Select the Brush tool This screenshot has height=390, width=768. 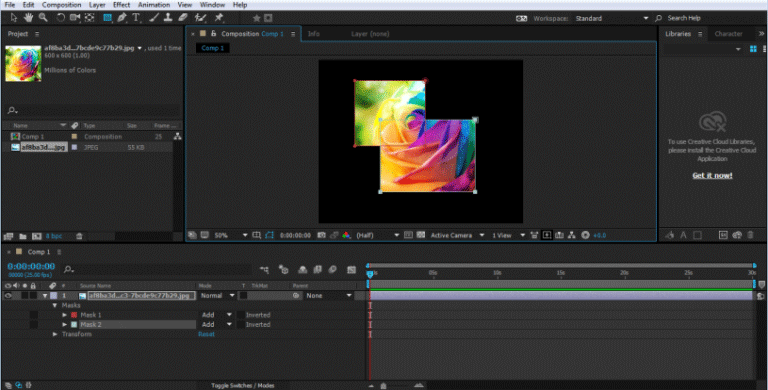pyautogui.click(x=154, y=18)
